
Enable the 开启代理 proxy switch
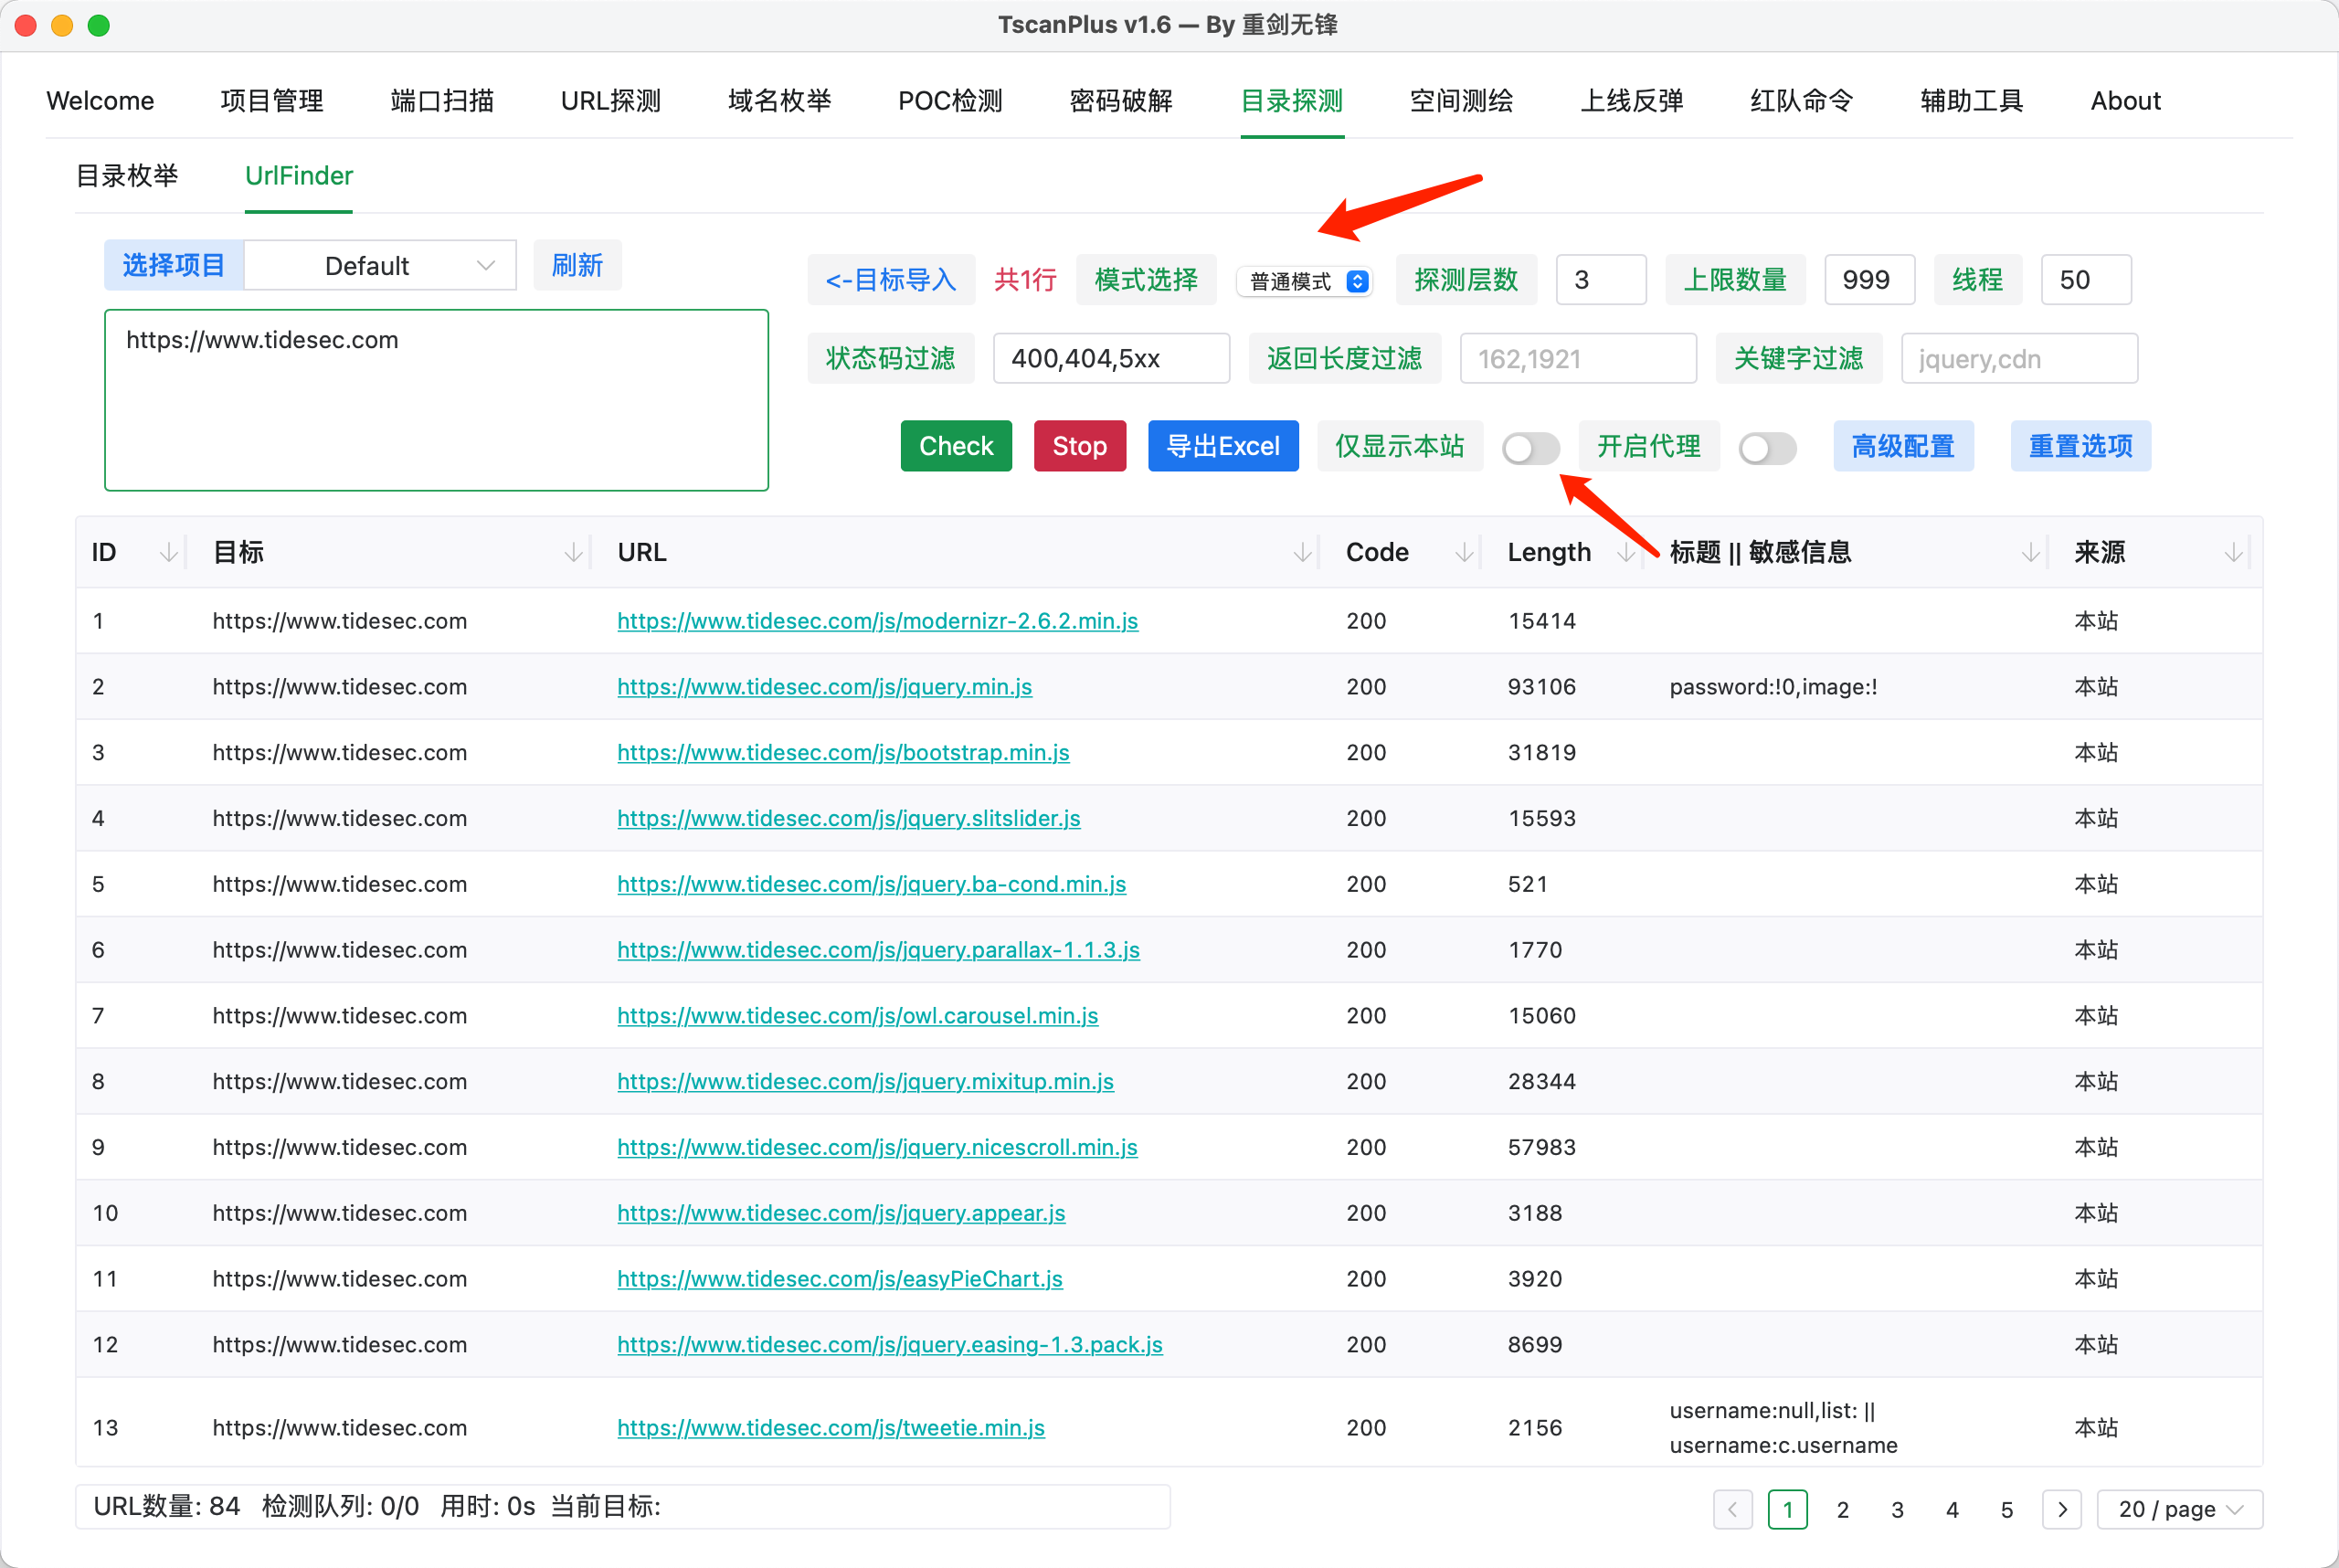pyautogui.click(x=1767, y=448)
